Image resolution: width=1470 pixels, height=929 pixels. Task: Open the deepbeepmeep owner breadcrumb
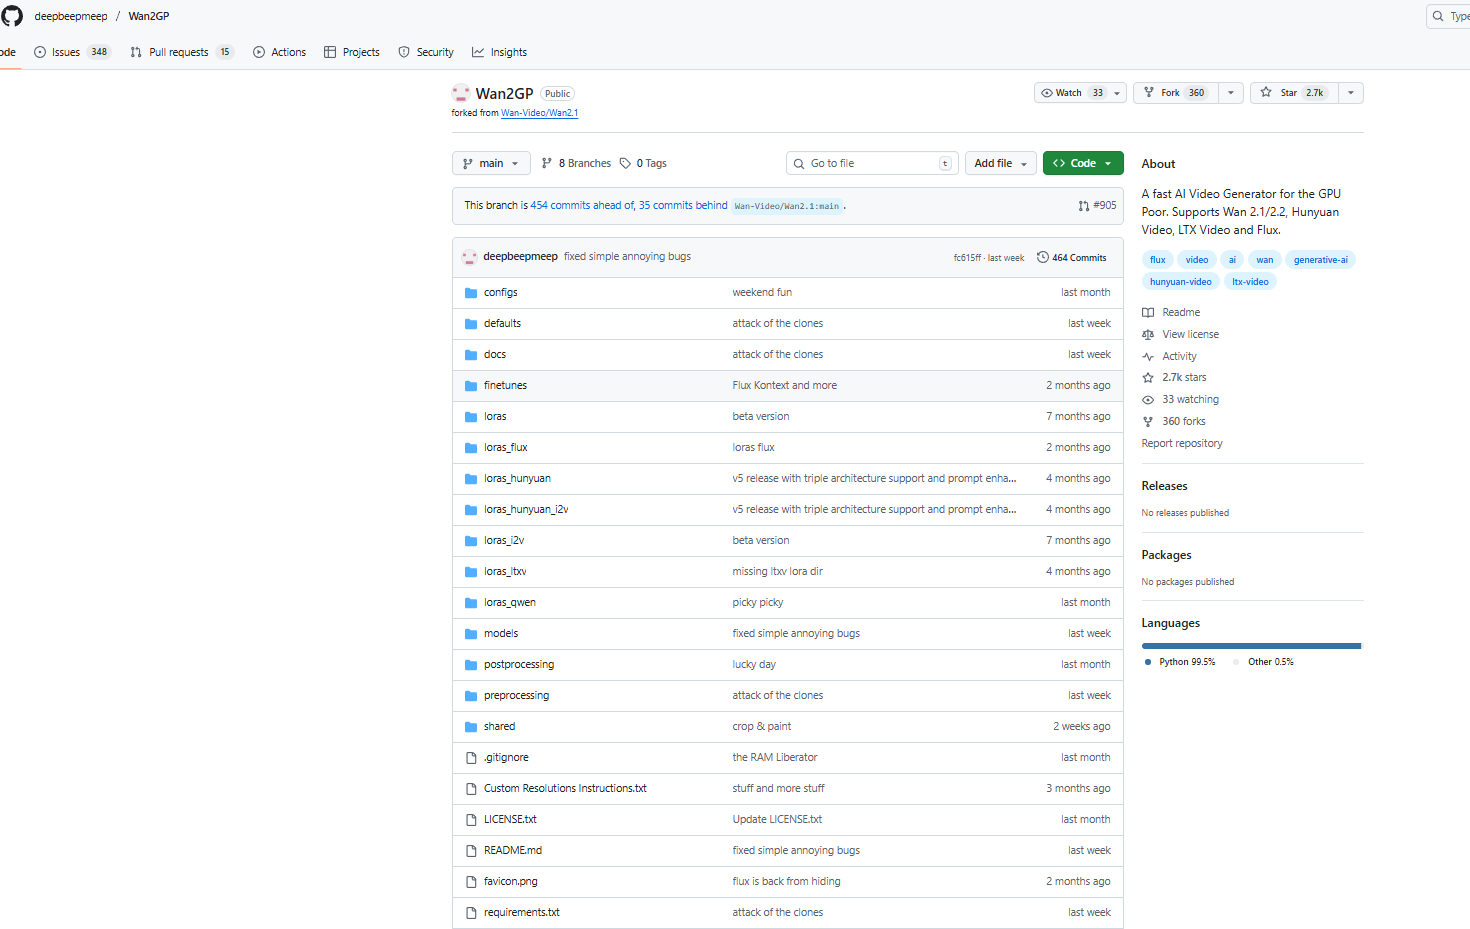click(71, 16)
